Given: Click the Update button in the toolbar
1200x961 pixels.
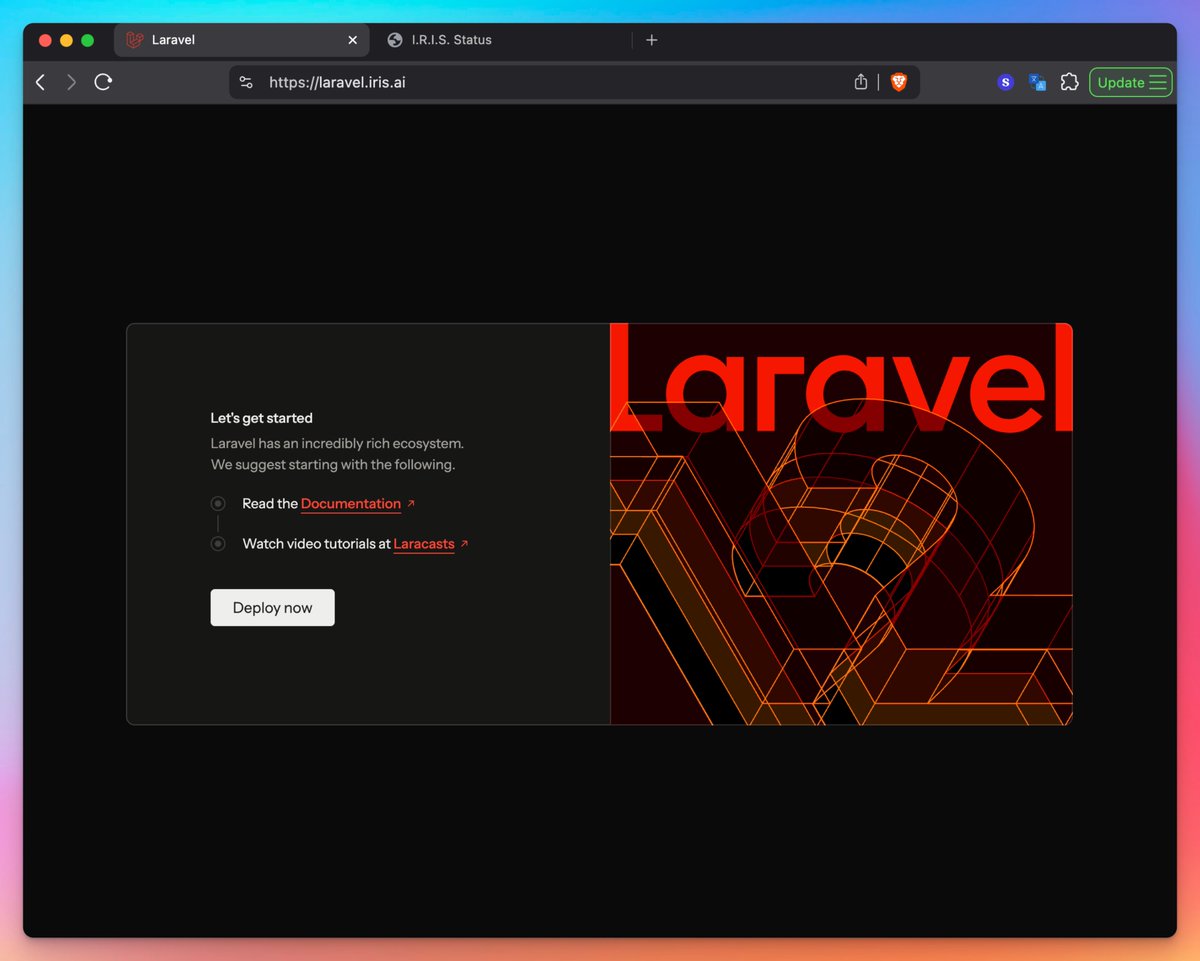Looking at the screenshot, I should point(1120,82).
